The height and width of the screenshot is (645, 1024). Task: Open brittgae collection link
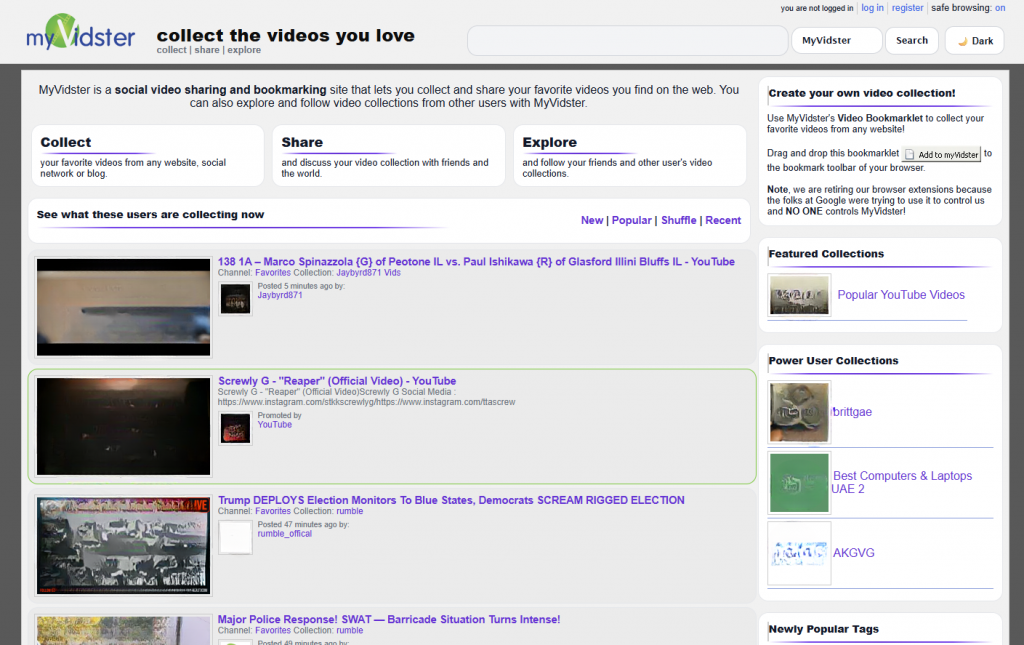click(x=852, y=412)
